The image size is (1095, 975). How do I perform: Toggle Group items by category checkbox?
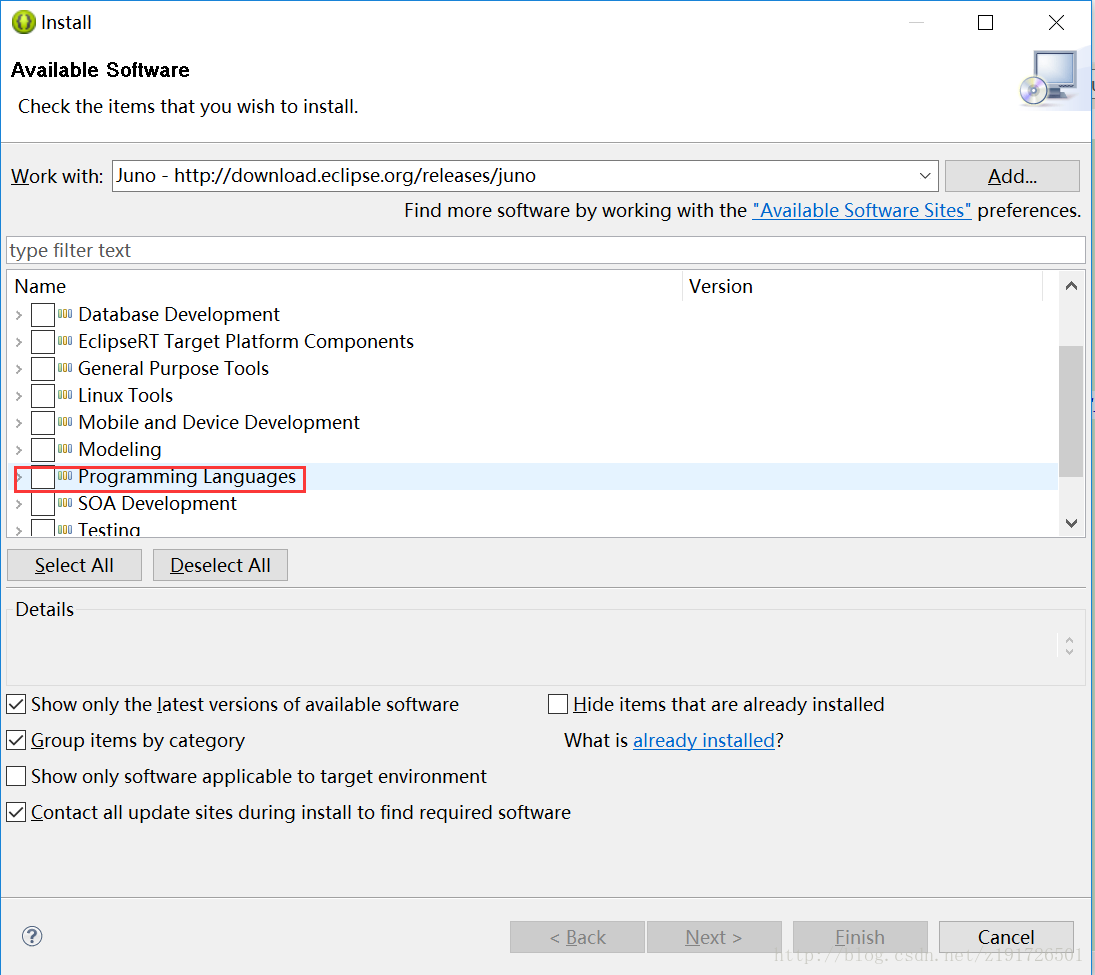pyautogui.click(x=16, y=740)
